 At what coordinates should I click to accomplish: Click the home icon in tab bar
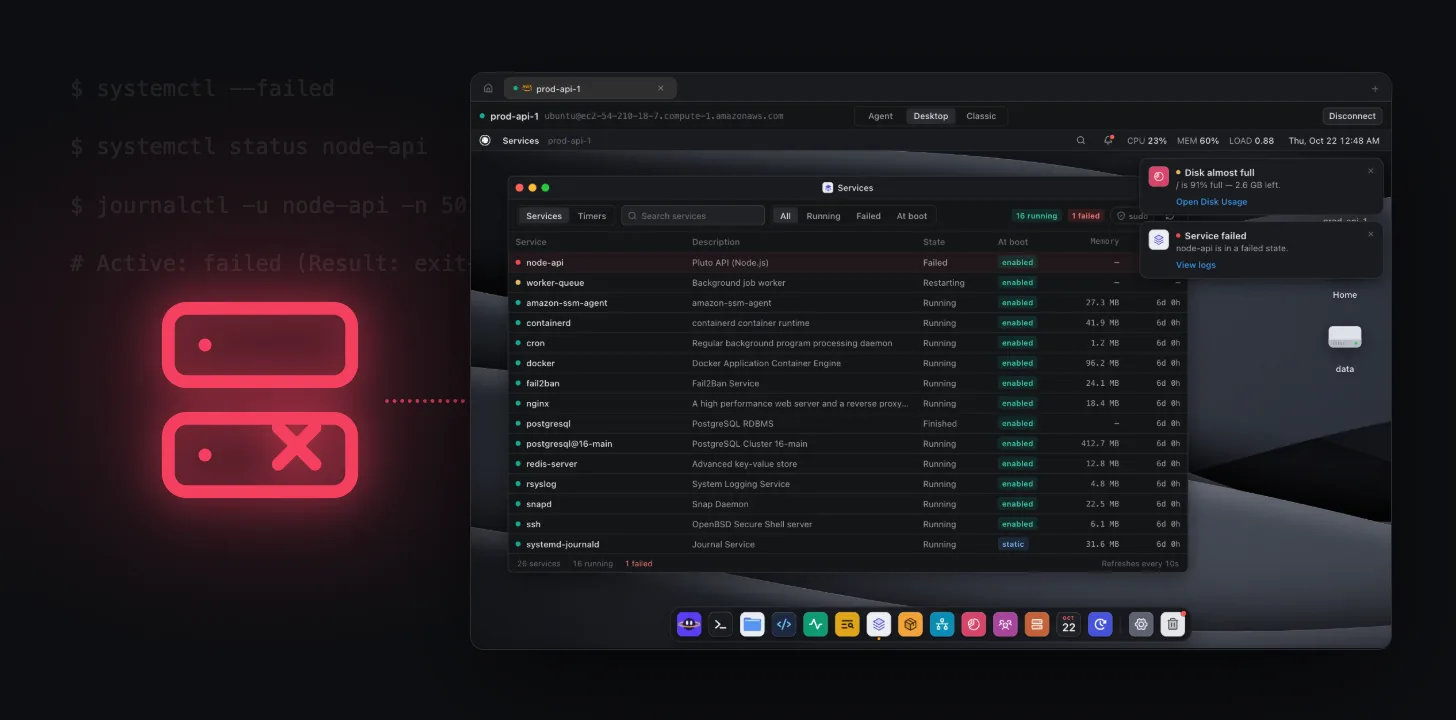pyautogui.click(x=488, y=88)
